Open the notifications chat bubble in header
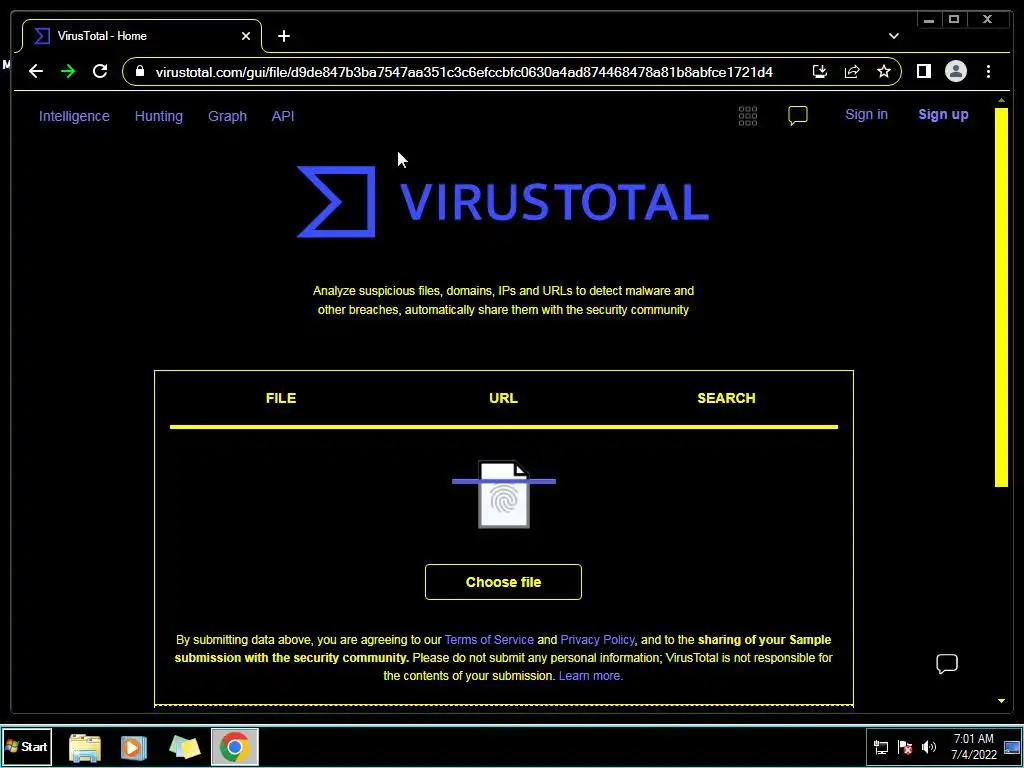This screenshot has width=1024, height=768. [x=797, y=116]
